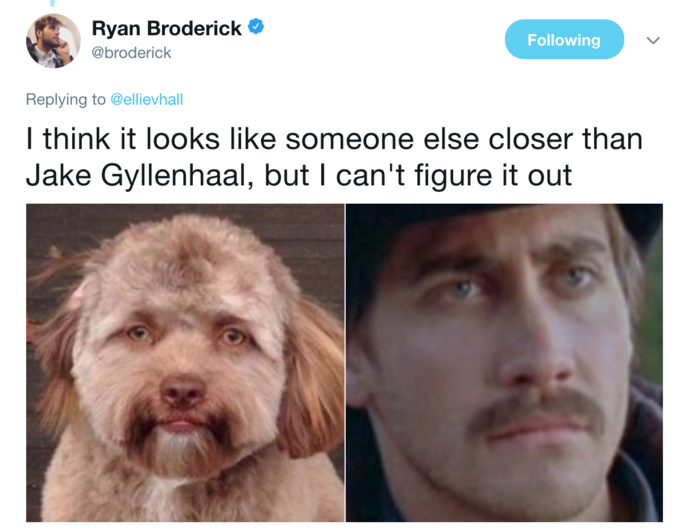
Task: View the photo of the mustached man in a hat
Action: coord(504,362)
